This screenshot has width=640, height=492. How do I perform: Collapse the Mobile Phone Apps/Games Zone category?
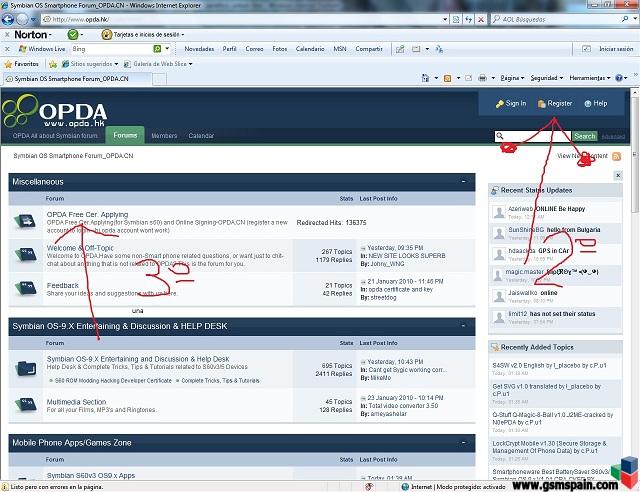tap(463, 442)
